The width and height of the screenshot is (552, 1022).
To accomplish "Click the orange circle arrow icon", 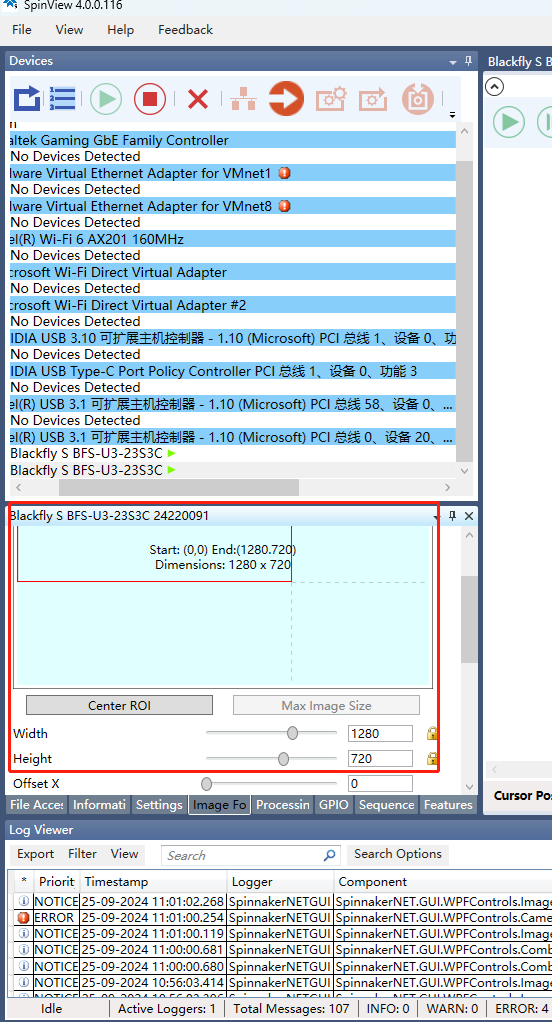I will coord(286,99).
